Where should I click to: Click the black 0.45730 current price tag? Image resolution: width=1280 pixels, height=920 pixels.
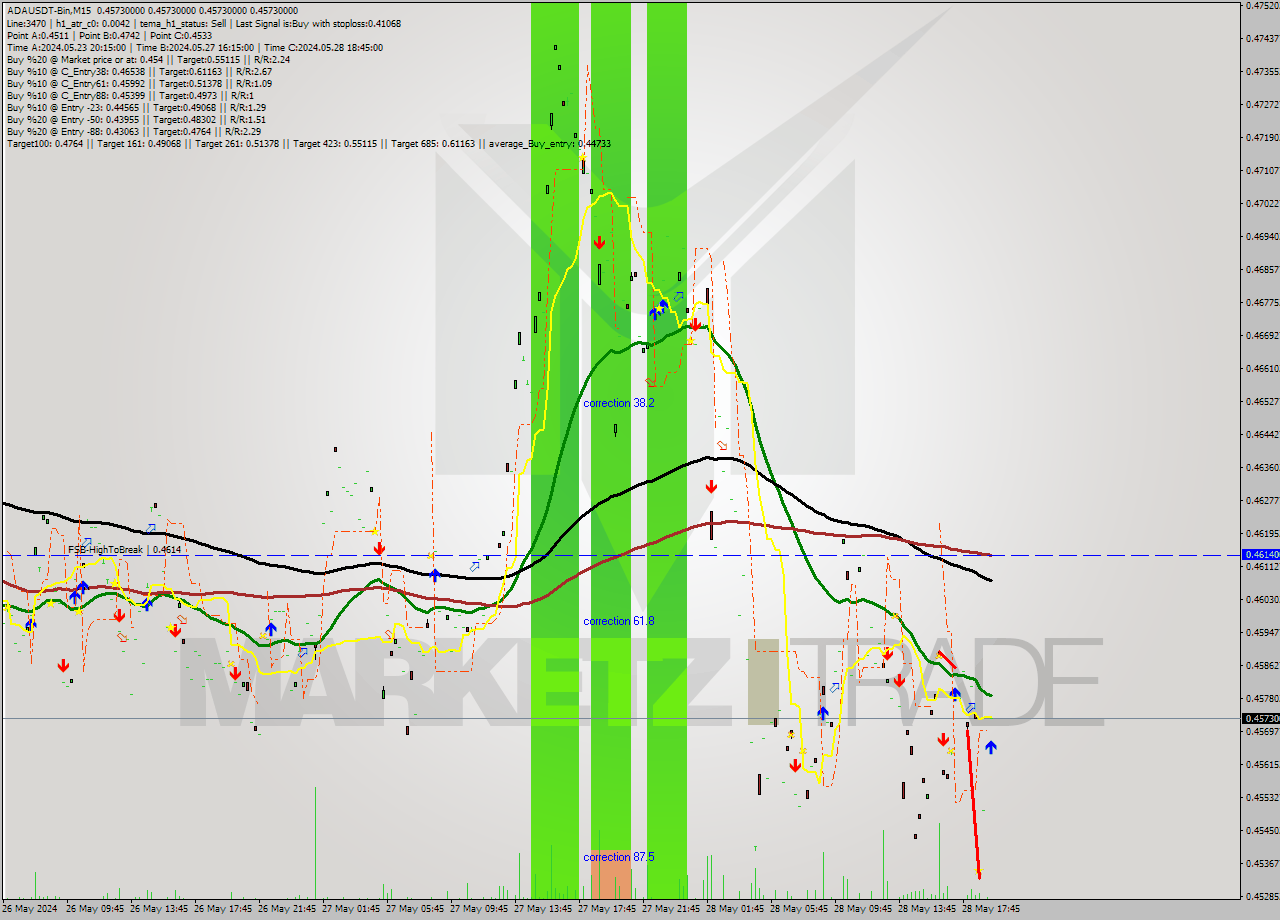click(1259, 718)
